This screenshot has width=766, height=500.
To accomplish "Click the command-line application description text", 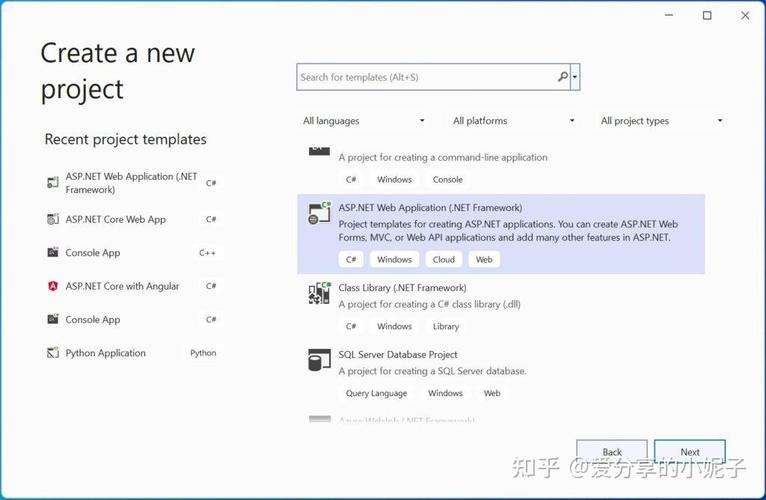I will (443, 157).
